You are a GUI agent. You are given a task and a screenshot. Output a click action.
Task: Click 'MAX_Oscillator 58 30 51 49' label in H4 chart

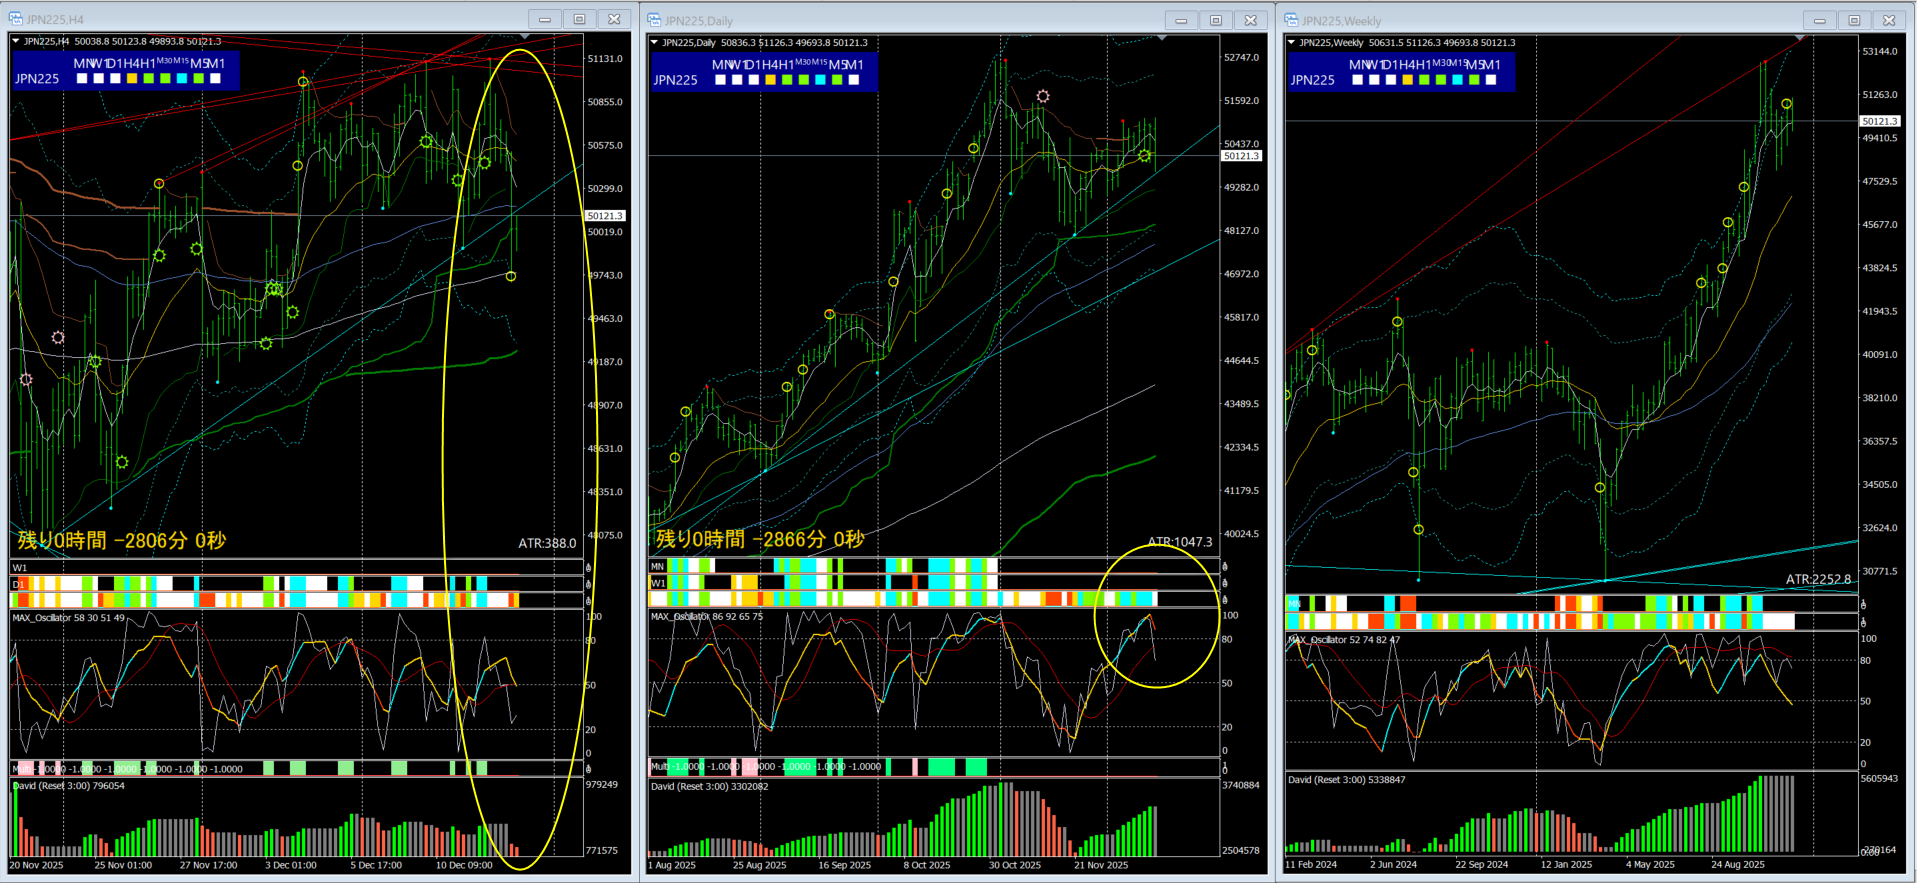click(x=69, y=618)
